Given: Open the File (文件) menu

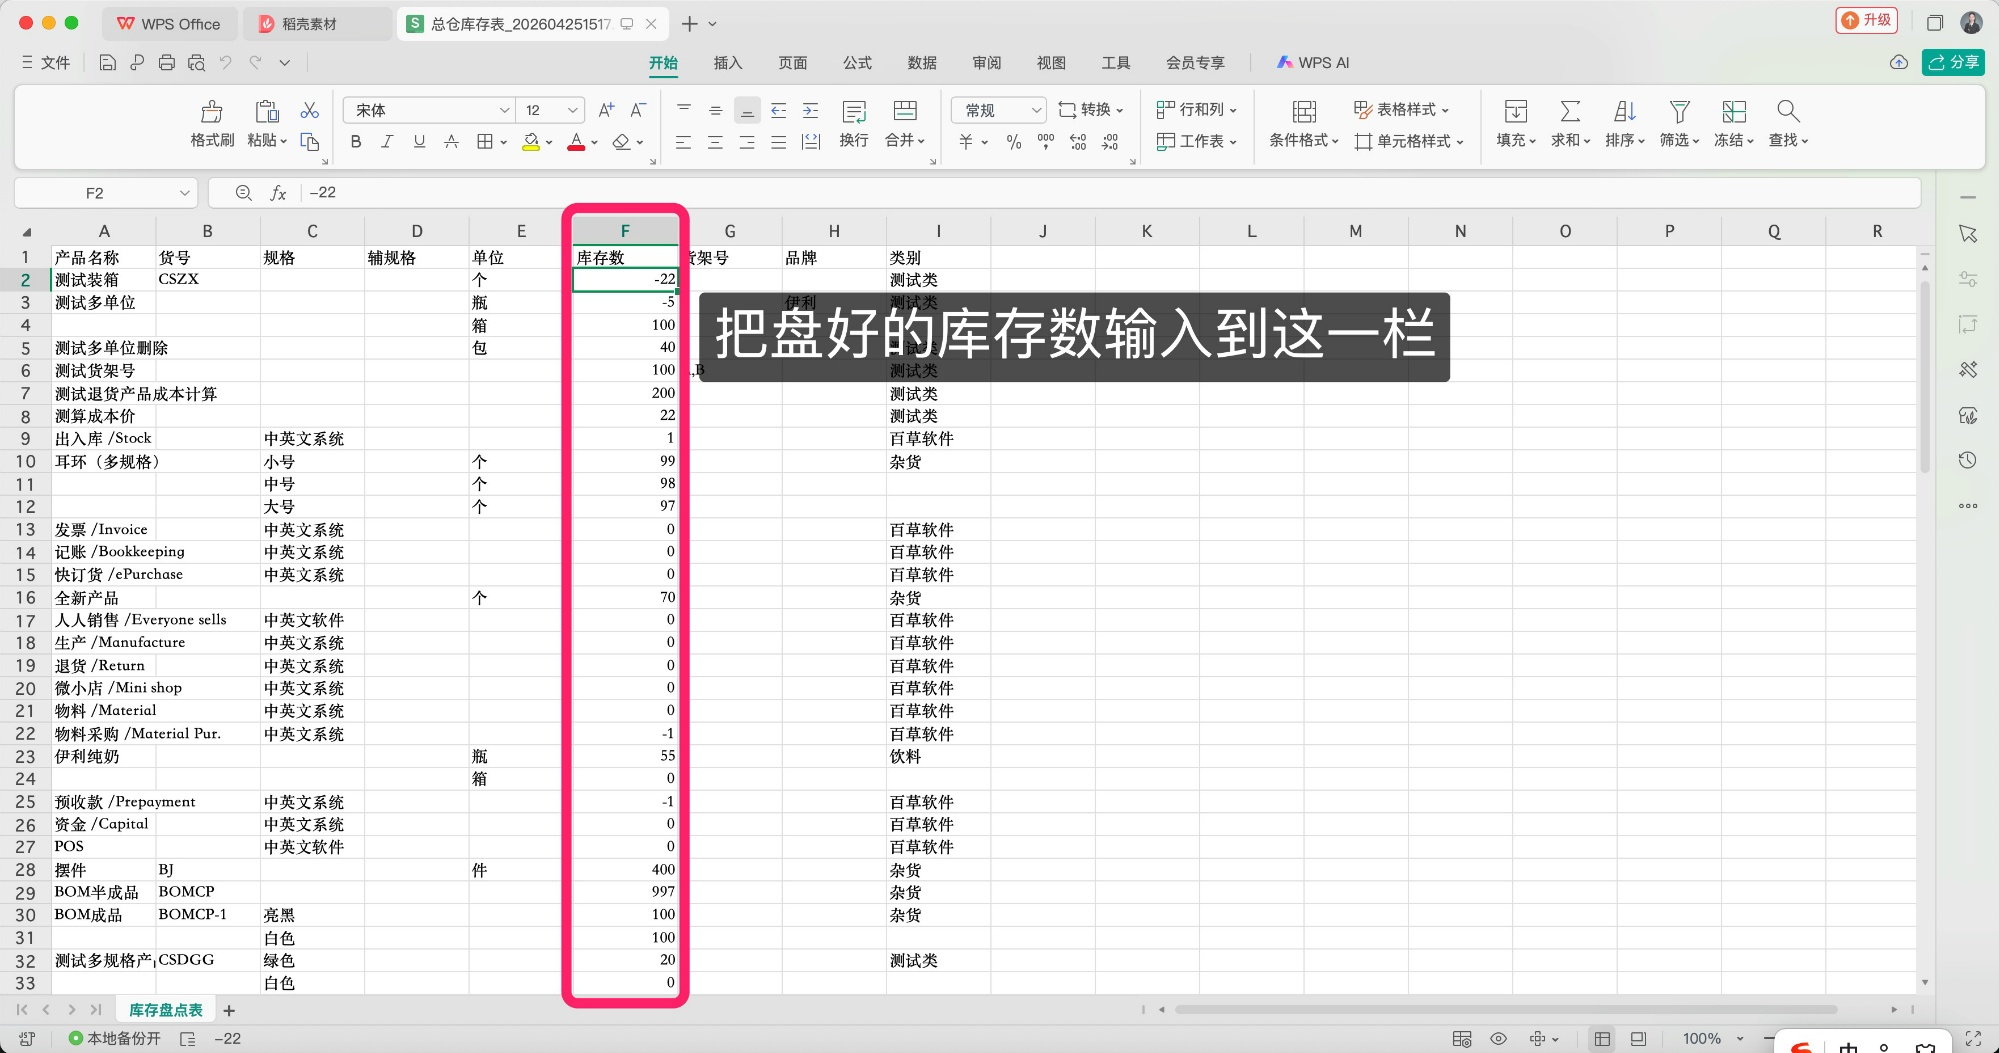Looking at the screenshot, I should coord(46,63).
